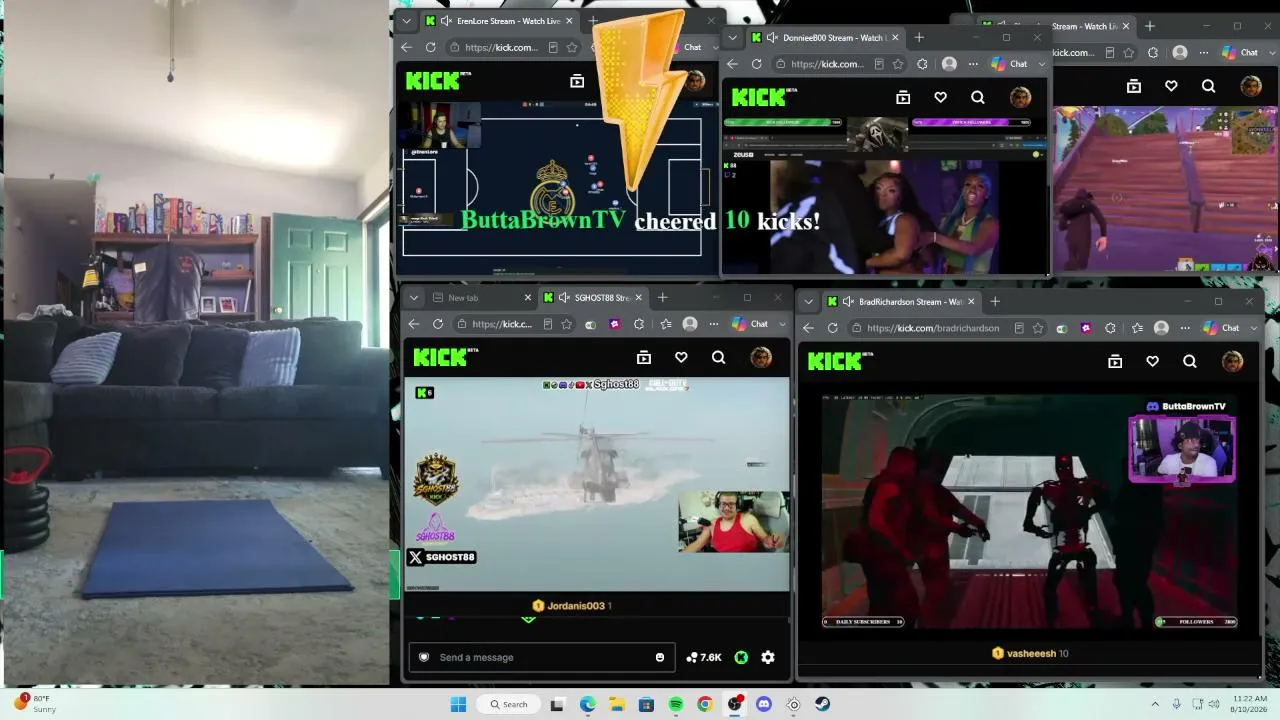Open browser menu in SGhost88 window
Image resolution: width=1280 pixels, height=720 pixels.
713,324
